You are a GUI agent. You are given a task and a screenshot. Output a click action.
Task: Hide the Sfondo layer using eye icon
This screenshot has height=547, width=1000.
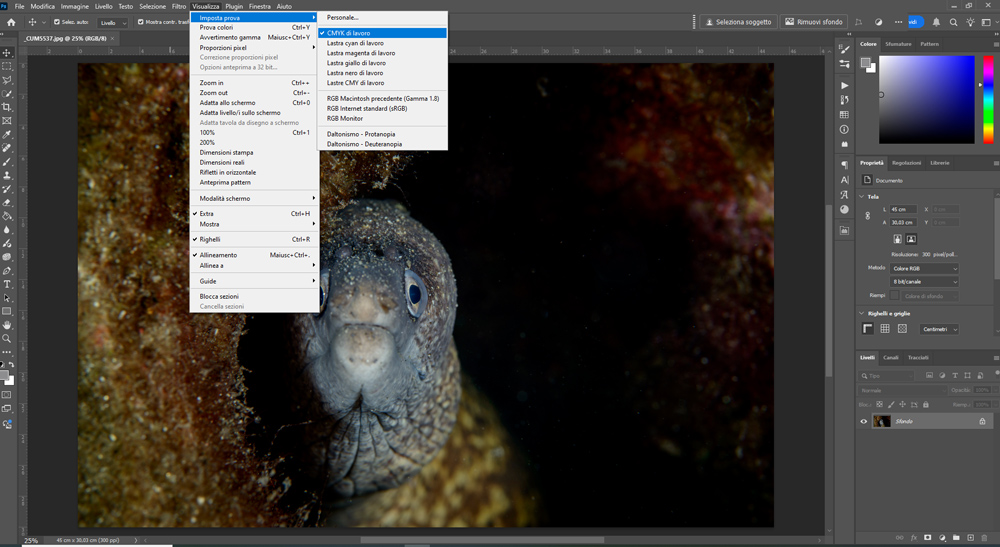[x=864, y=422]
